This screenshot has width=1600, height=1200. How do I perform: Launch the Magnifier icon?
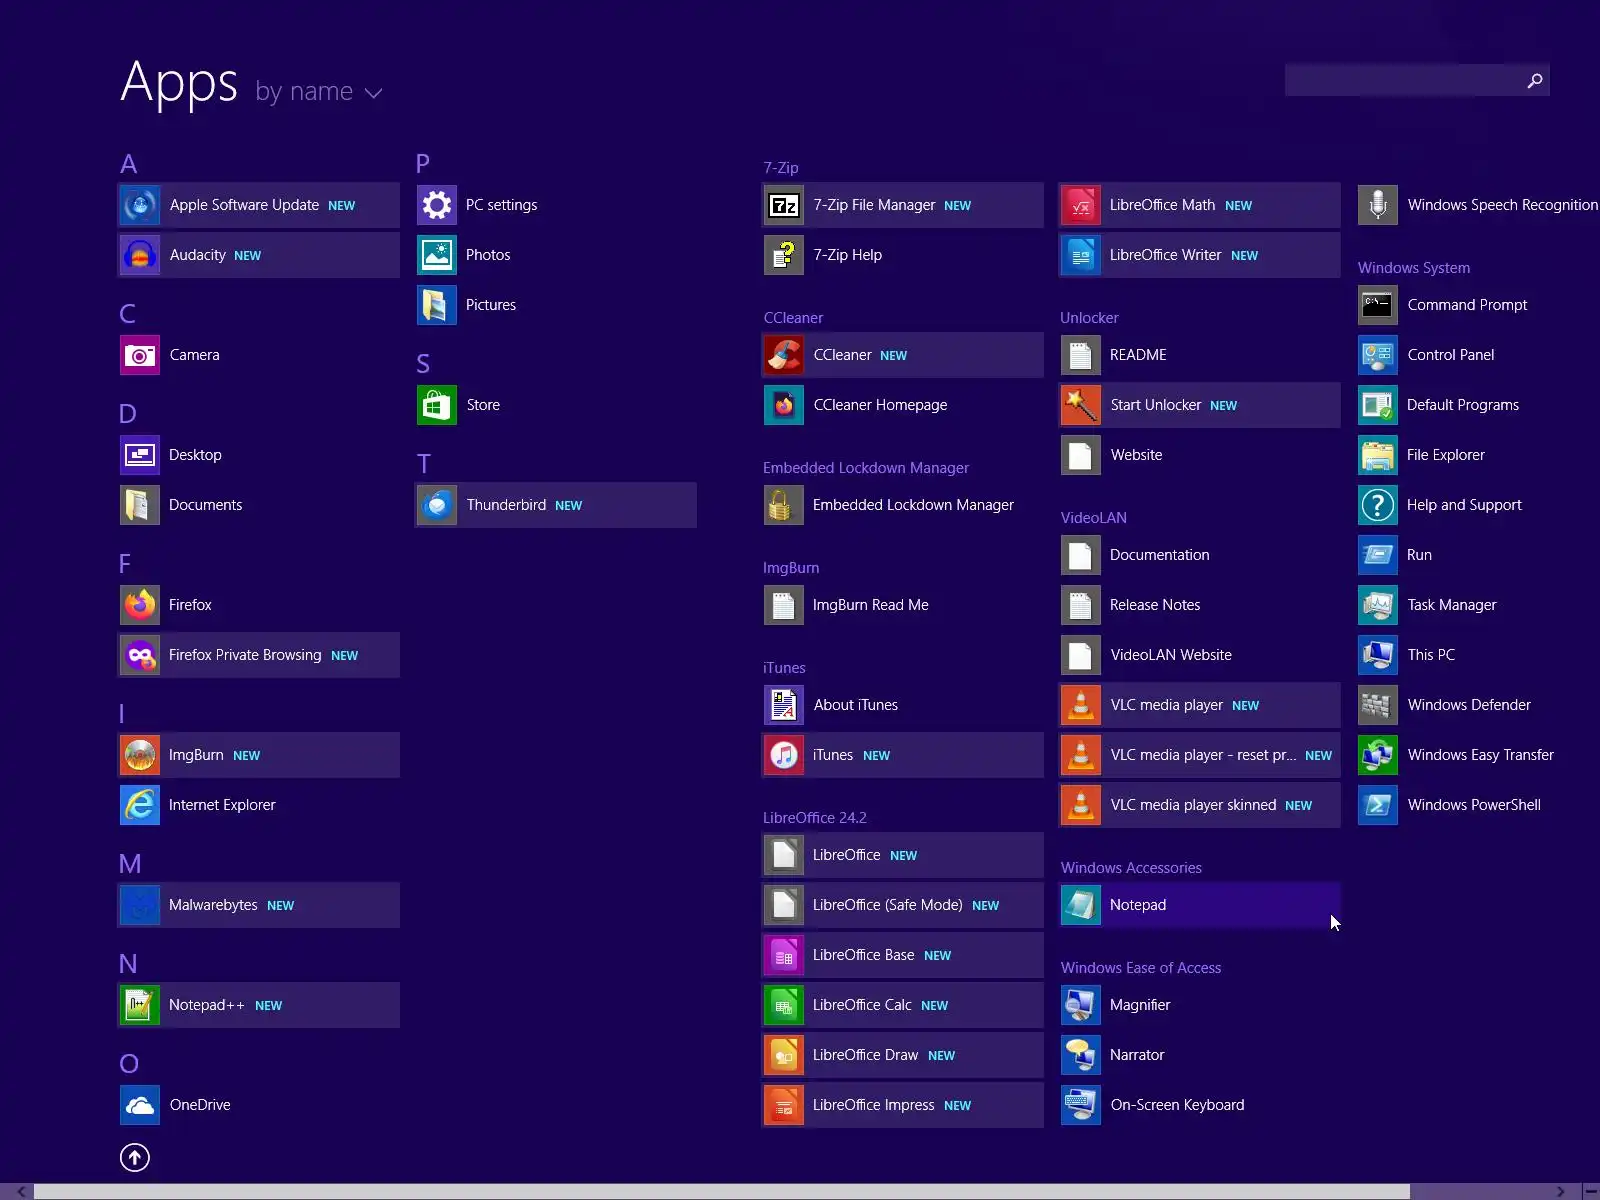(1081, 1005)
